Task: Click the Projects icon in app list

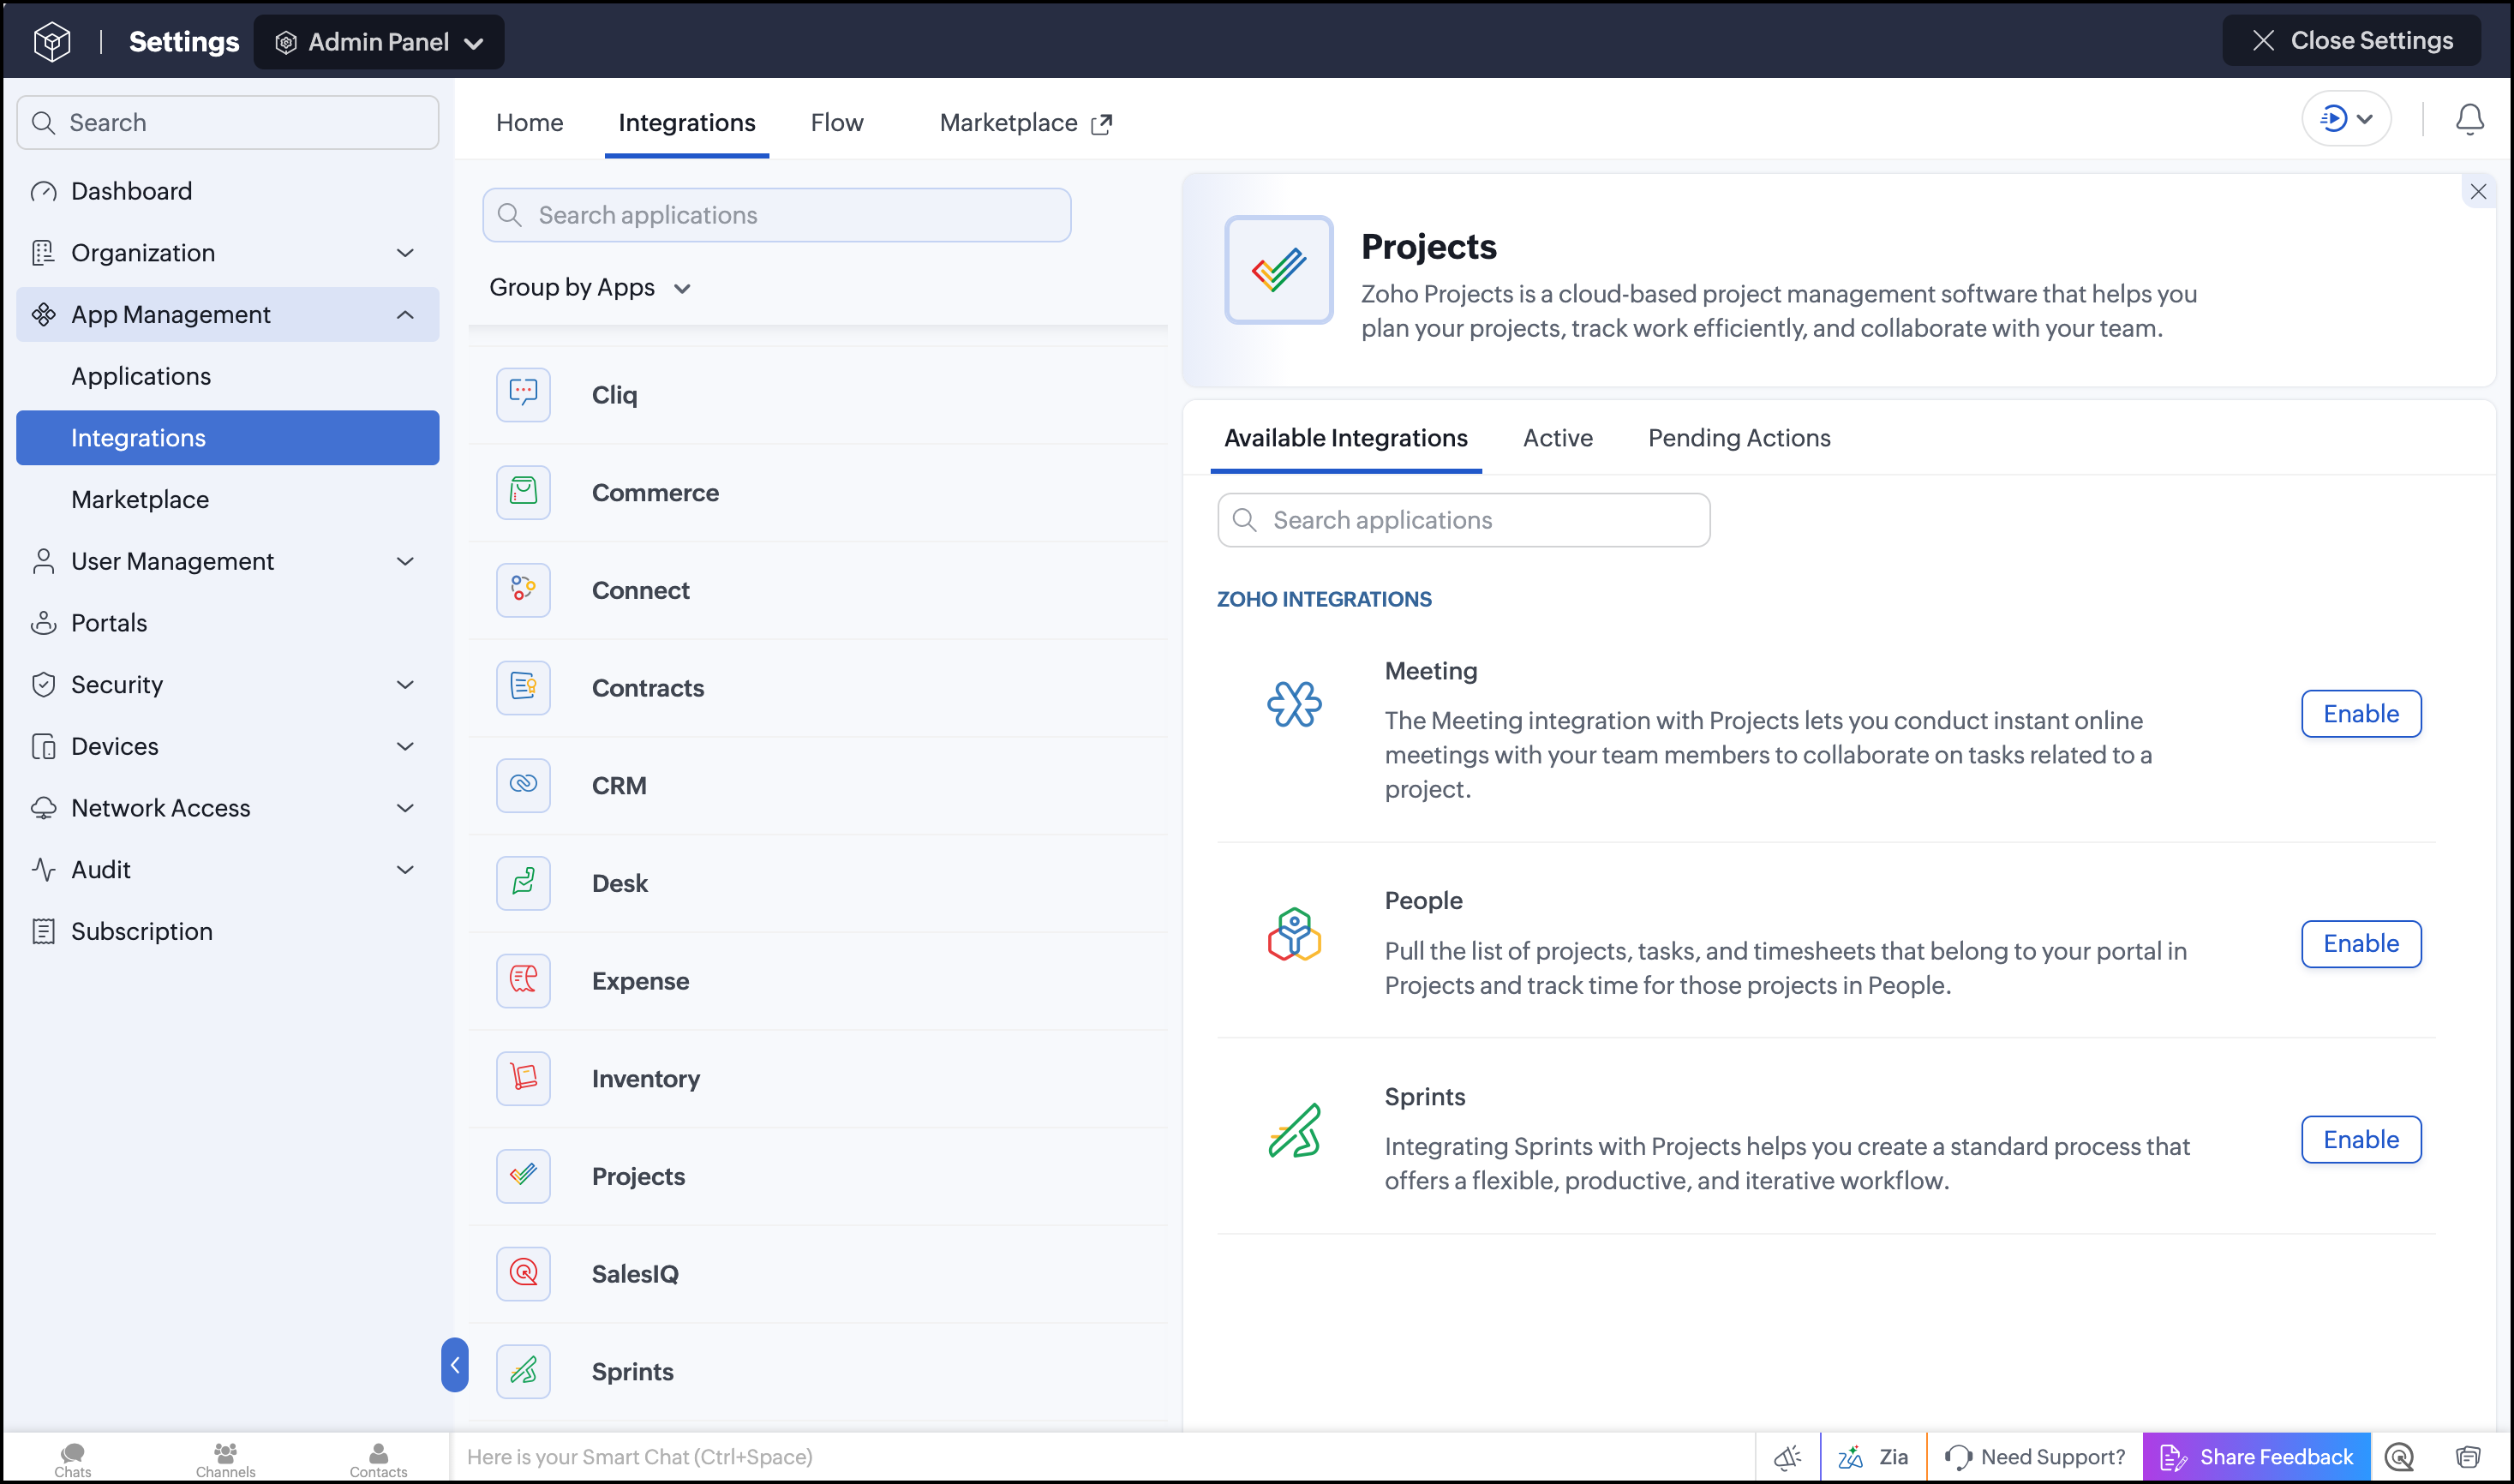Action: coord(523,1176)
